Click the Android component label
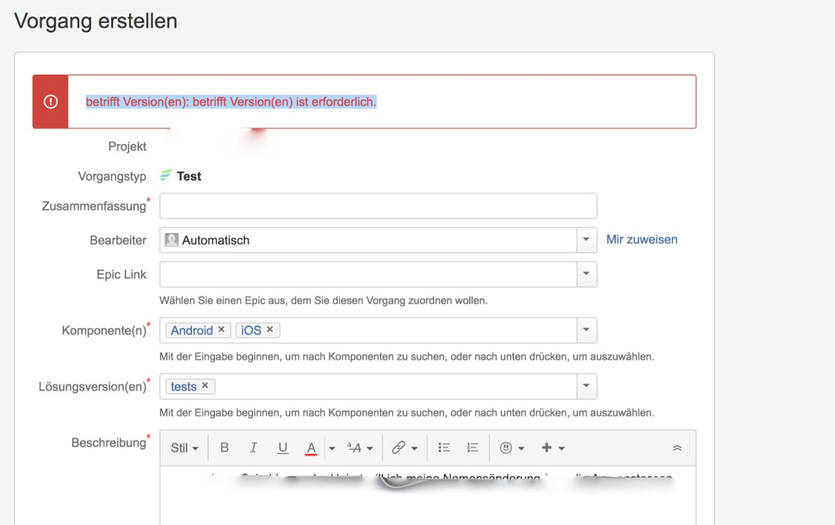The height and width of the screenshot is (525, 835). [192, 330]
